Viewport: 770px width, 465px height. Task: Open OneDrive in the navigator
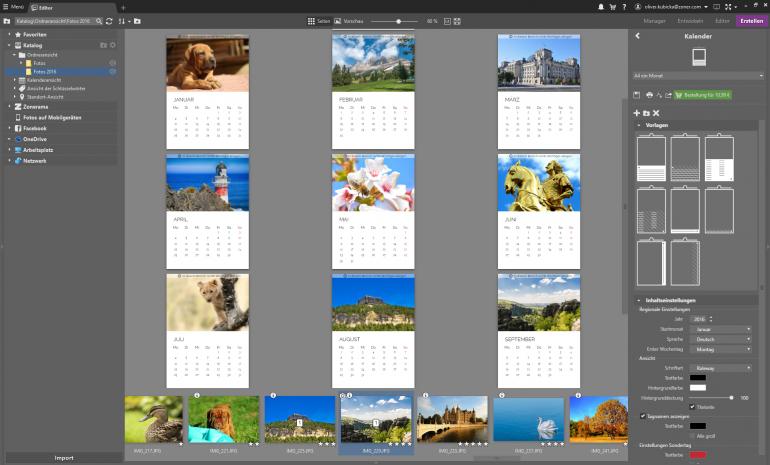[x=34, y=139]
